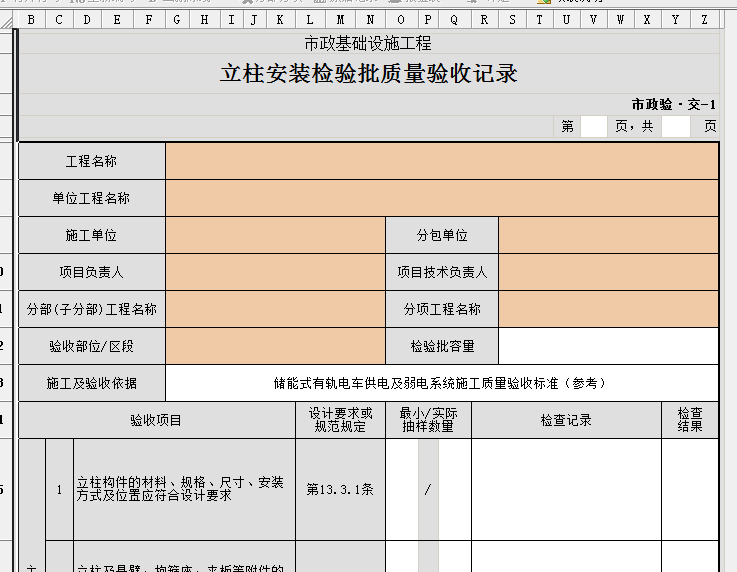Click the 工程名称 input cell
This screenshot has width=737, height=572.
(442, 161)
